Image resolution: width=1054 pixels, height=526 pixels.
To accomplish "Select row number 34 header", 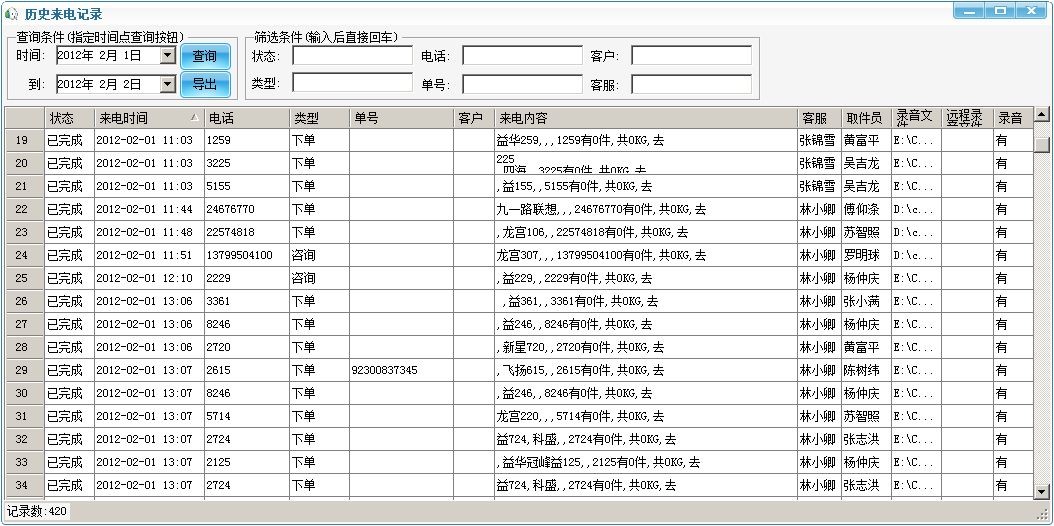I will 25,485.
